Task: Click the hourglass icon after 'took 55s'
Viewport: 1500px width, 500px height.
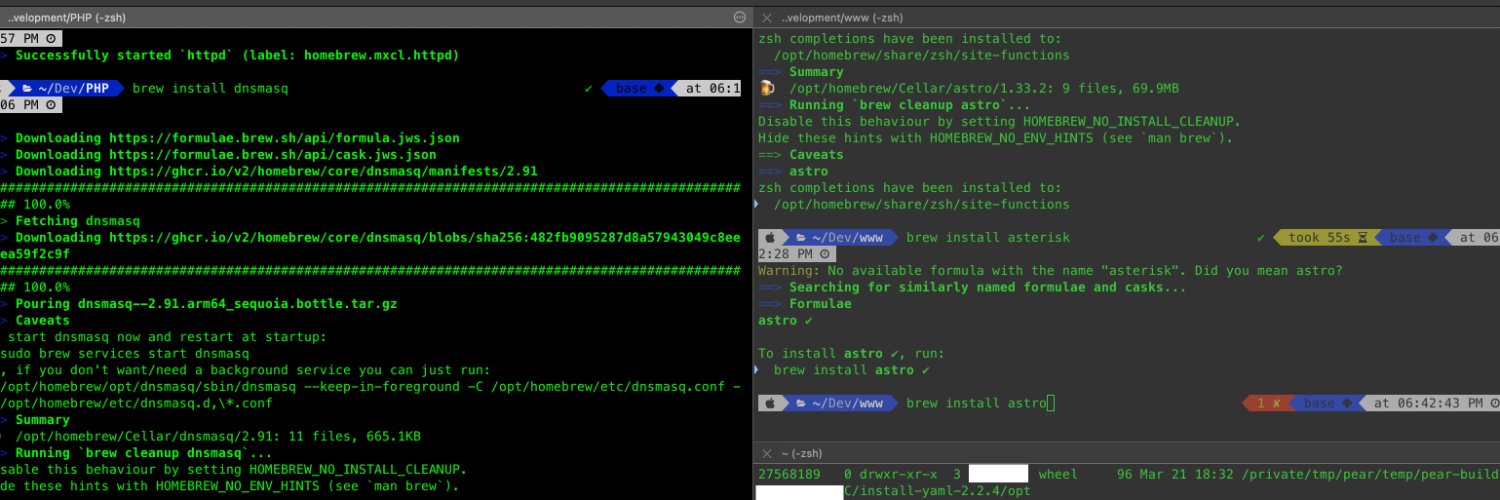Action: click(x=1363, y=238)
